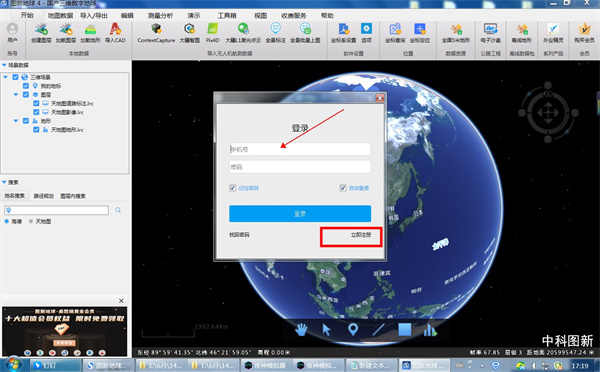Click the phone number input field
This screenshot has height=372, width=600.
point(300,149)
